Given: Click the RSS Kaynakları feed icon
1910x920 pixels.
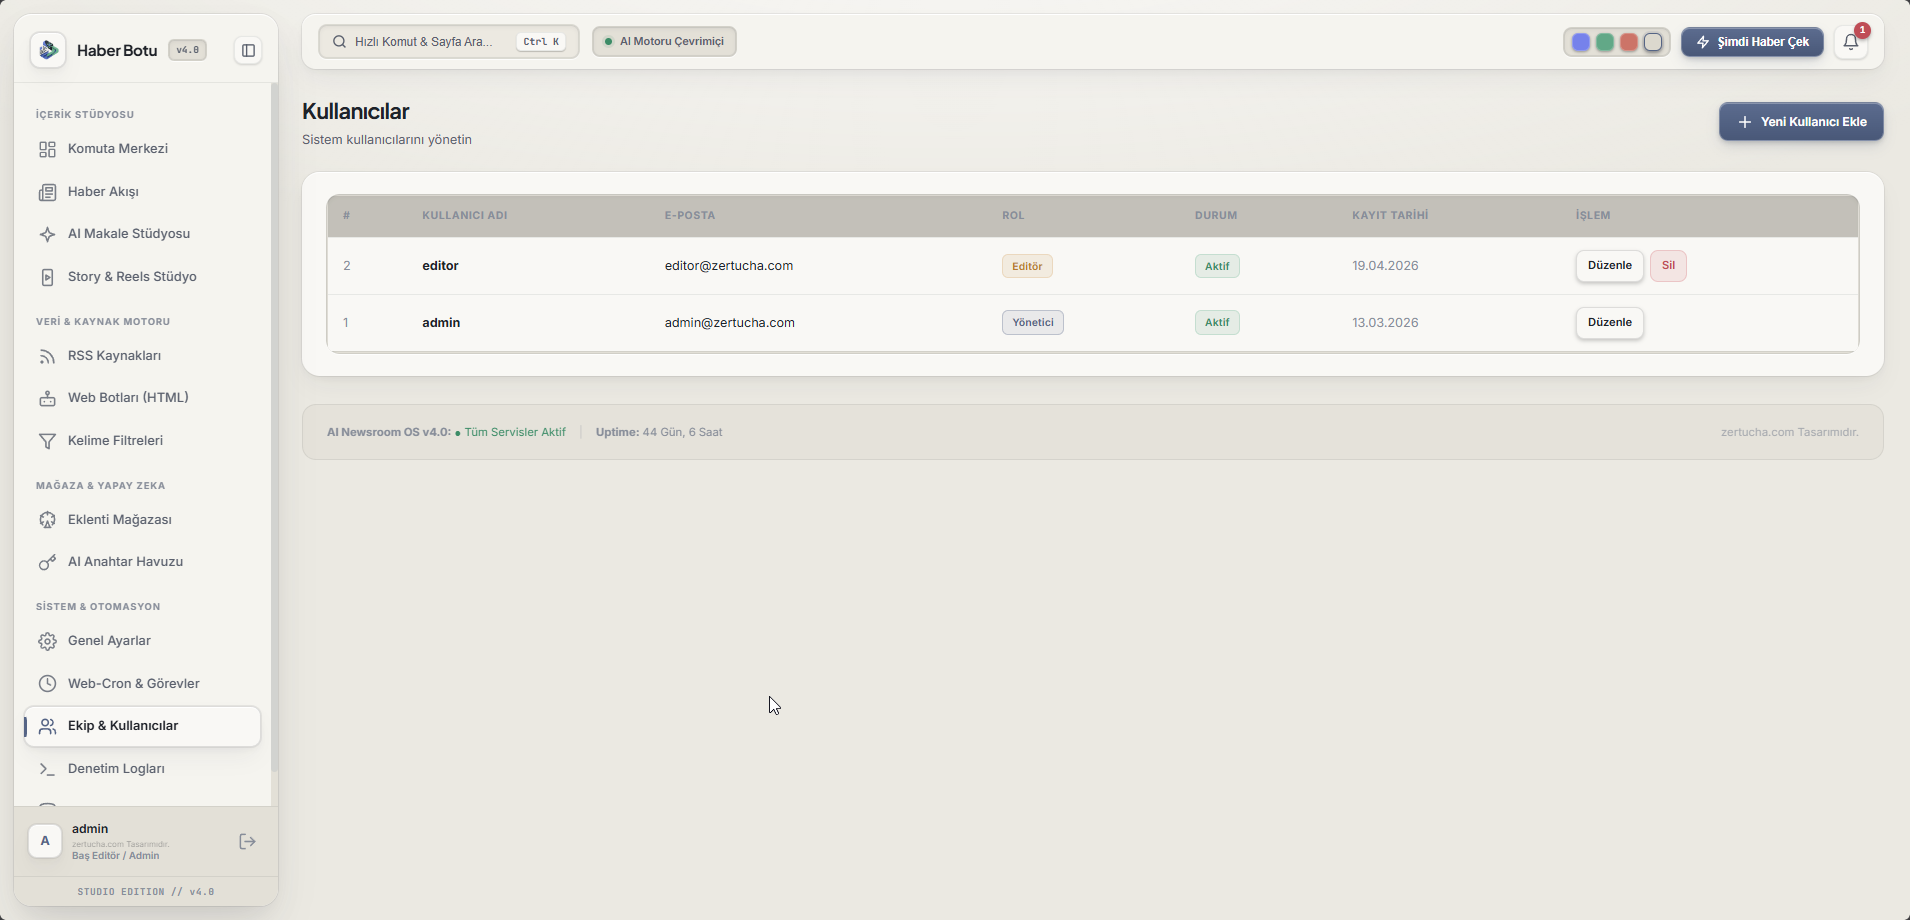Looking at the screenshot, I should 47,356.
